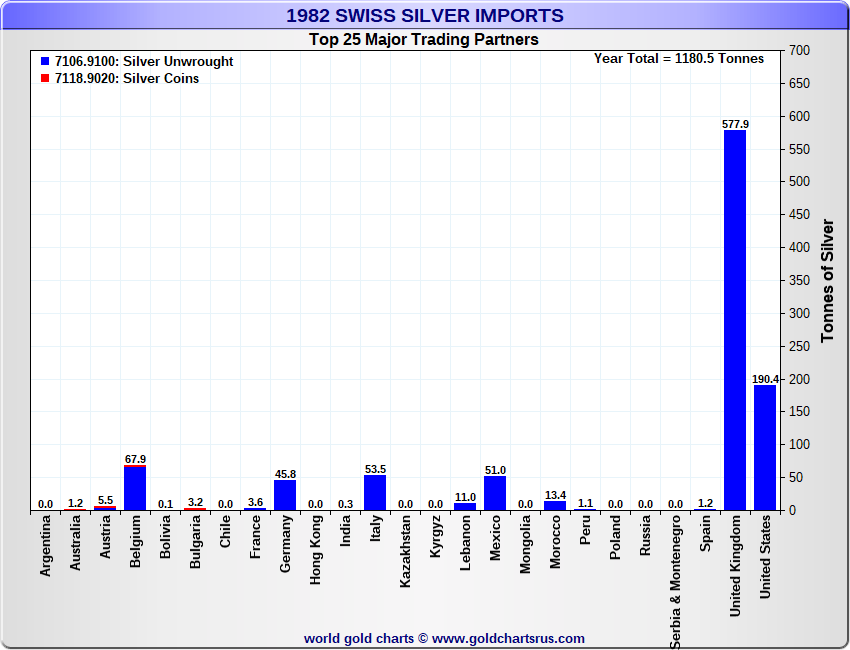Click the Peru axis label

585,530
